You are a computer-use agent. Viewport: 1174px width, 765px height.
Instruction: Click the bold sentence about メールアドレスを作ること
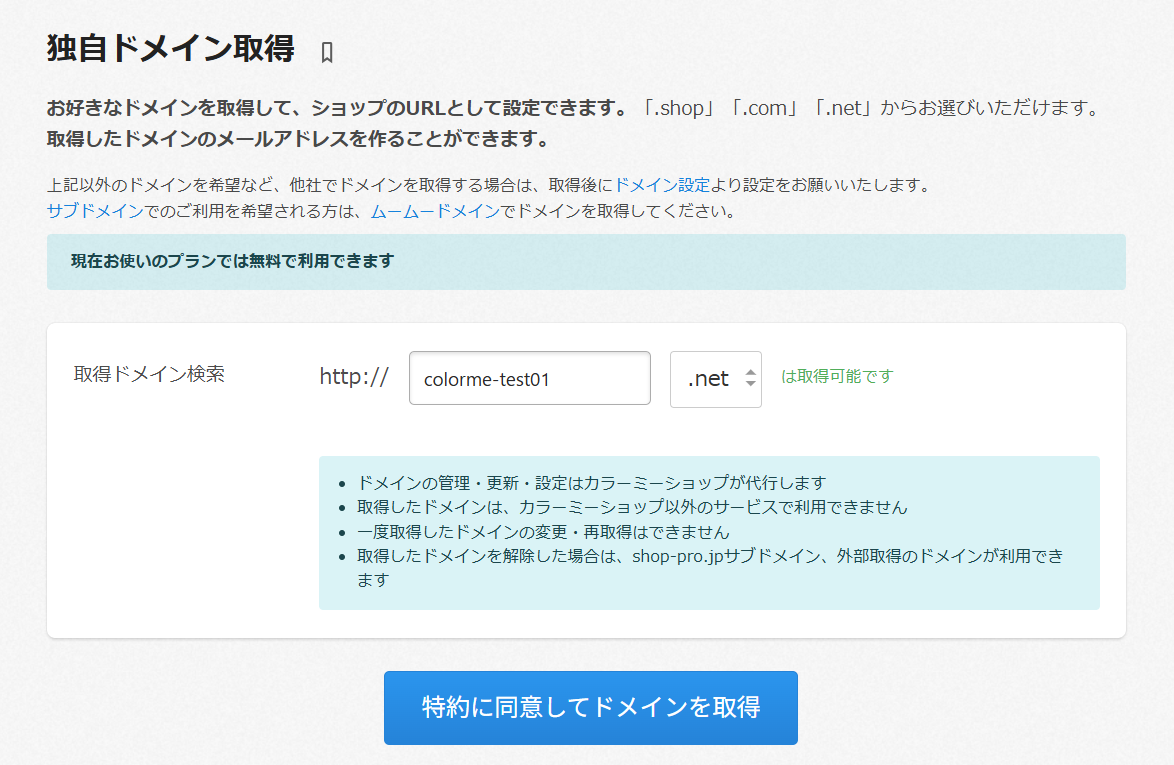pos(297,138)
